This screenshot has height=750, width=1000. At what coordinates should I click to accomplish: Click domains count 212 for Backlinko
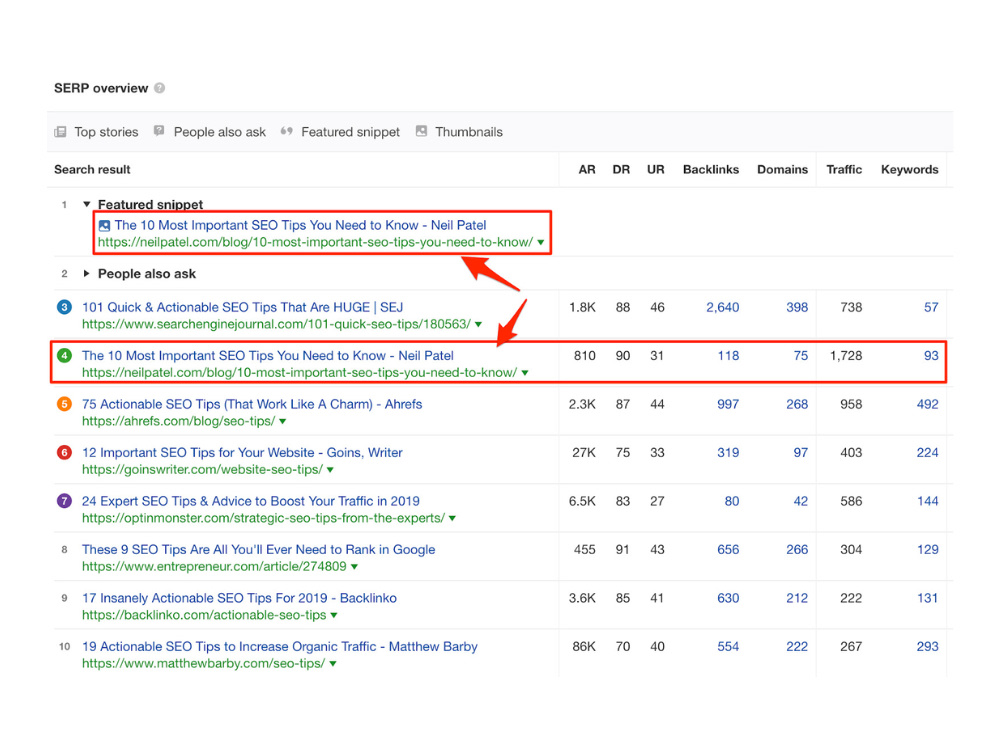797,598
